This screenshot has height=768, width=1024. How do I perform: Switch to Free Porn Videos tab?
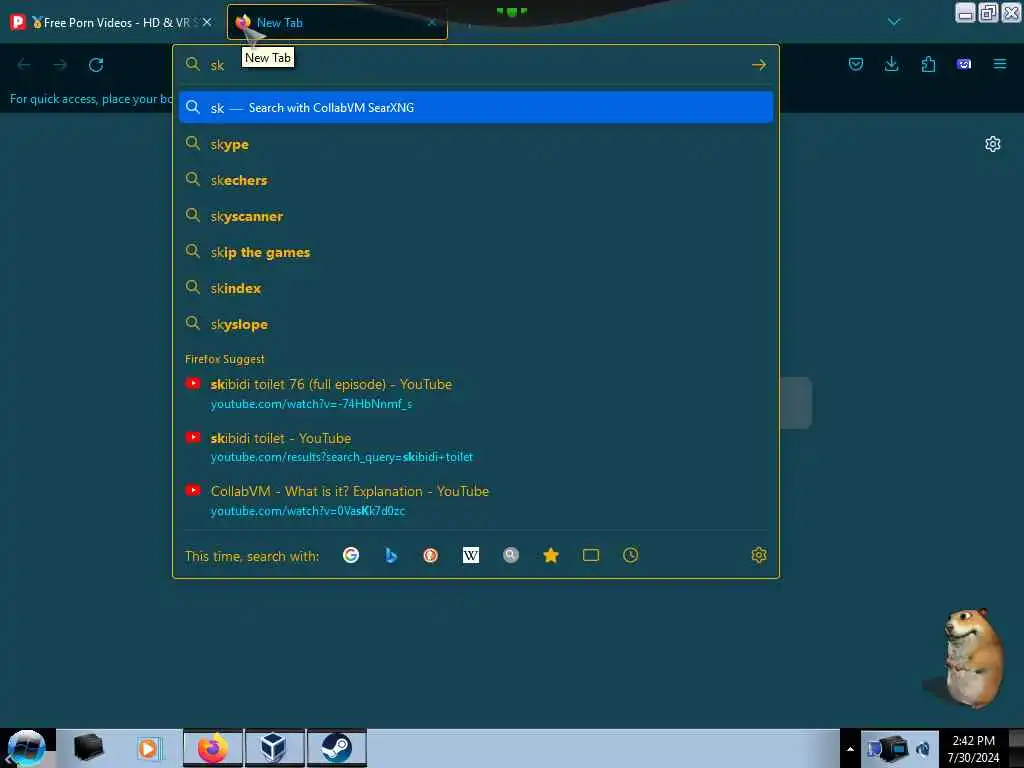point(111,22)
